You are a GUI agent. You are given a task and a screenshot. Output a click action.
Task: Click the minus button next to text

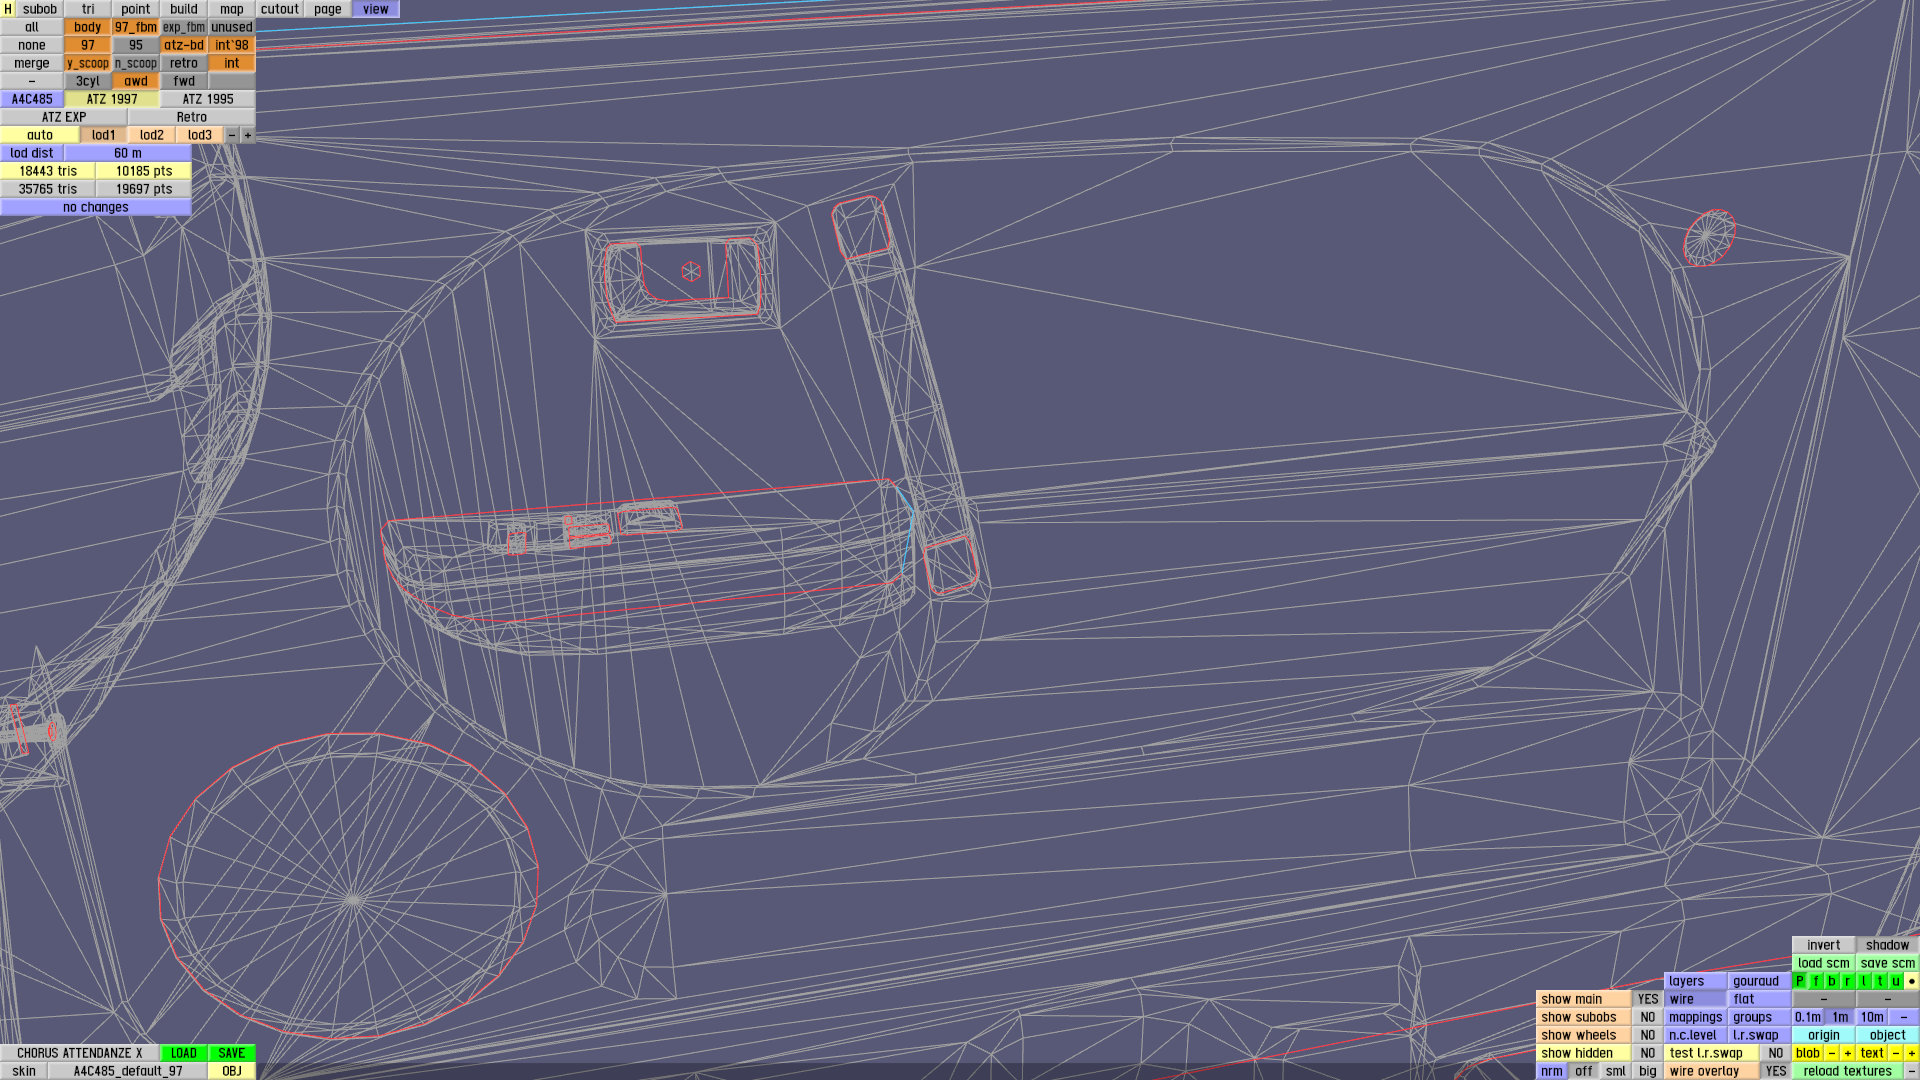tap(1895, 1053)
